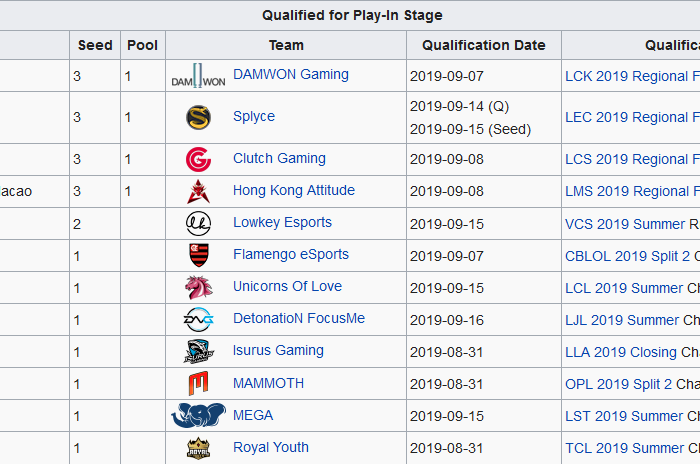Viewport: 700px width, 464px height.
Task: Click the DetonatioN FocusMe logo icon
Action: click(x=198, y=319)
